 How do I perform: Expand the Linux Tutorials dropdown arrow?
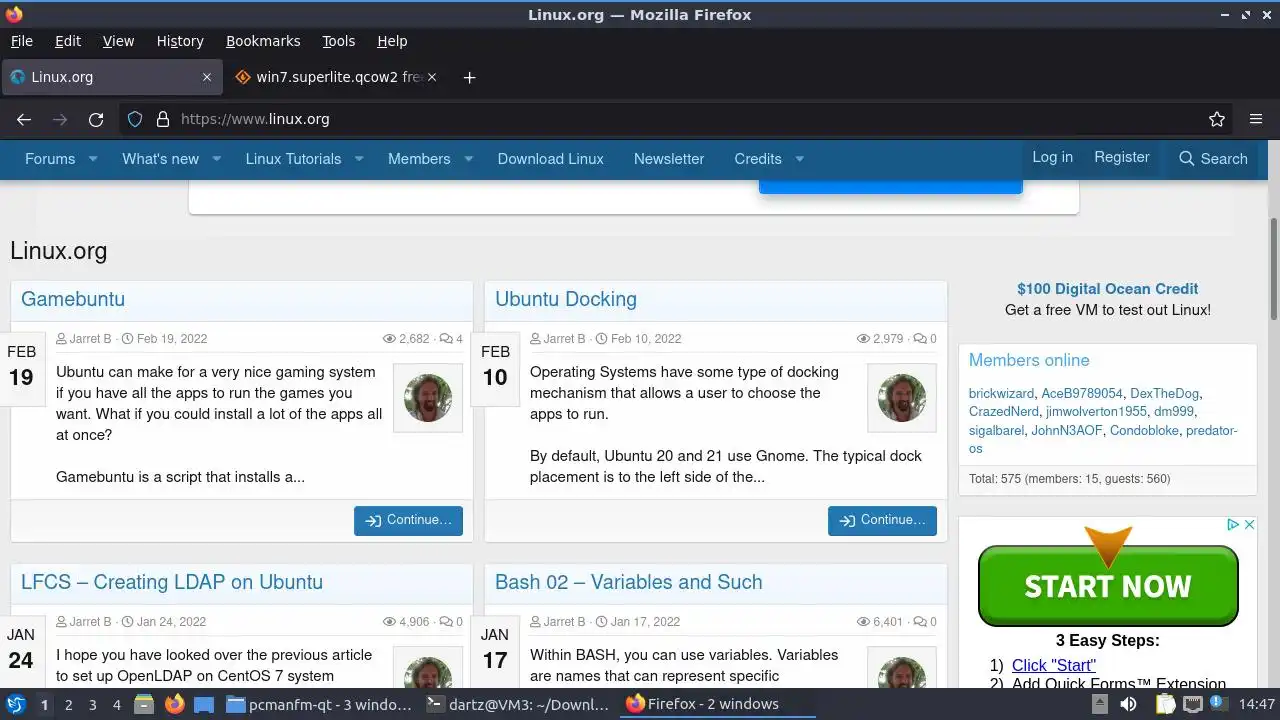pos(359,158)
